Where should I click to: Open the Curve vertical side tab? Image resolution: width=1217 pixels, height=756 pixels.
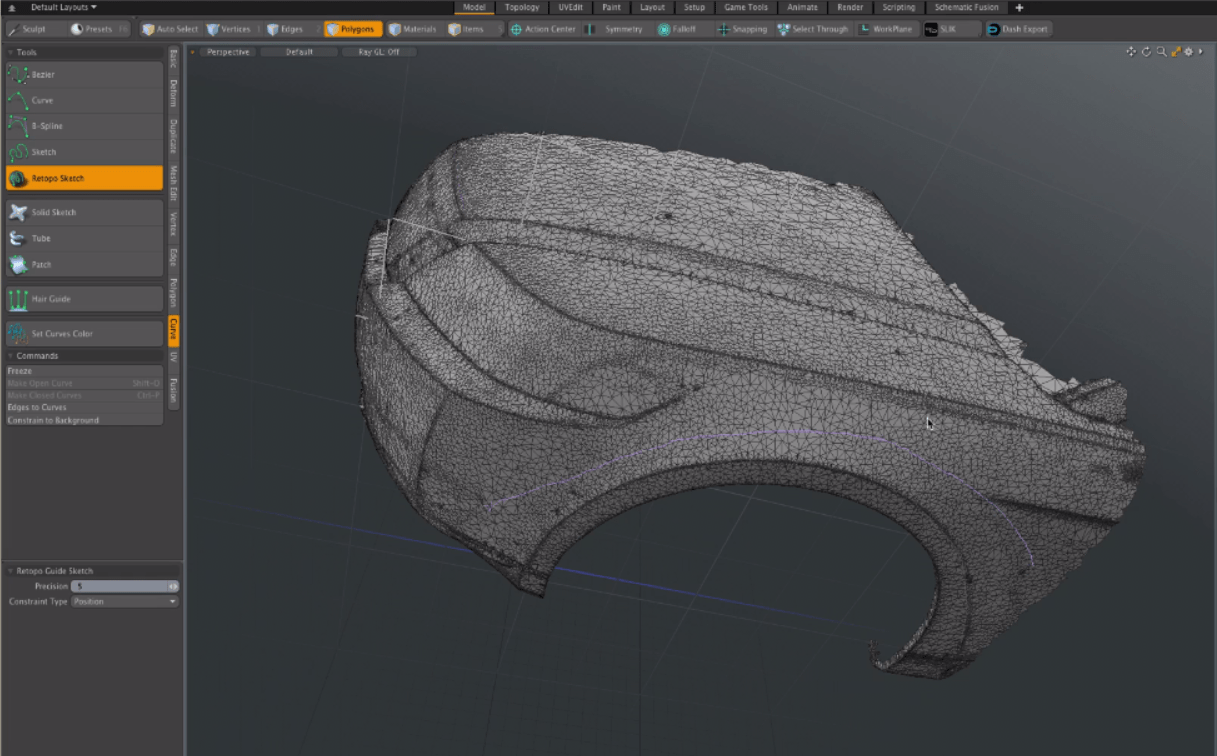(172, 328)
